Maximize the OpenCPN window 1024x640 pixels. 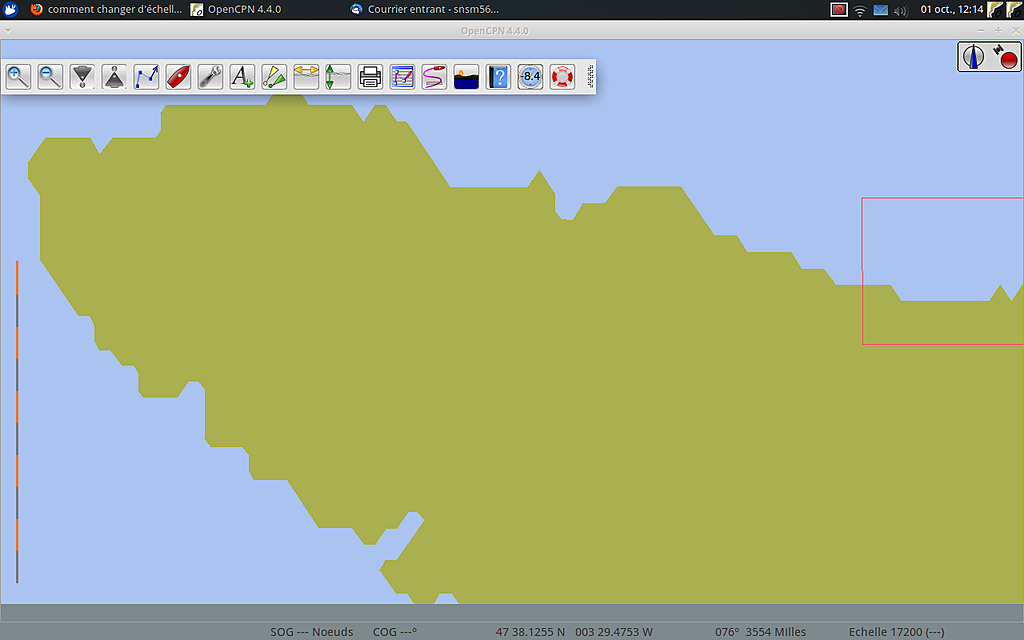click(x=998, y=31)
